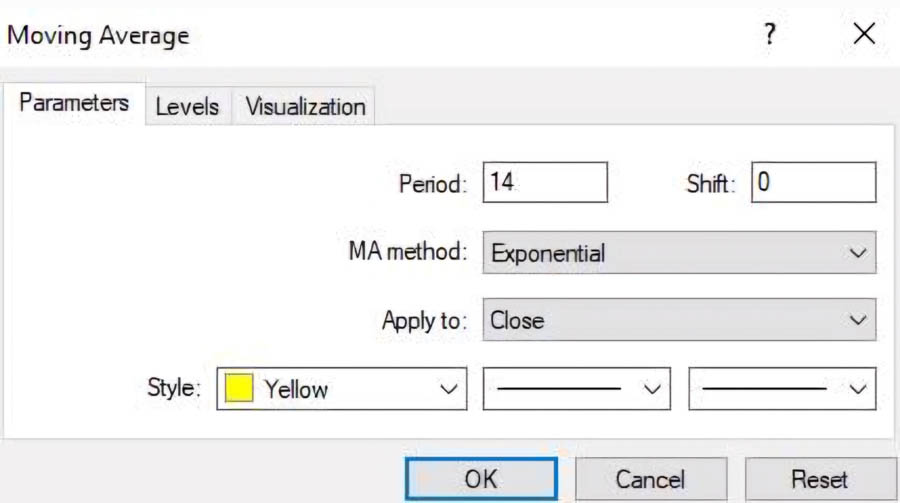Screen dimensions: 900x503
Task: Select the Parameters tab
Action: 74,103
